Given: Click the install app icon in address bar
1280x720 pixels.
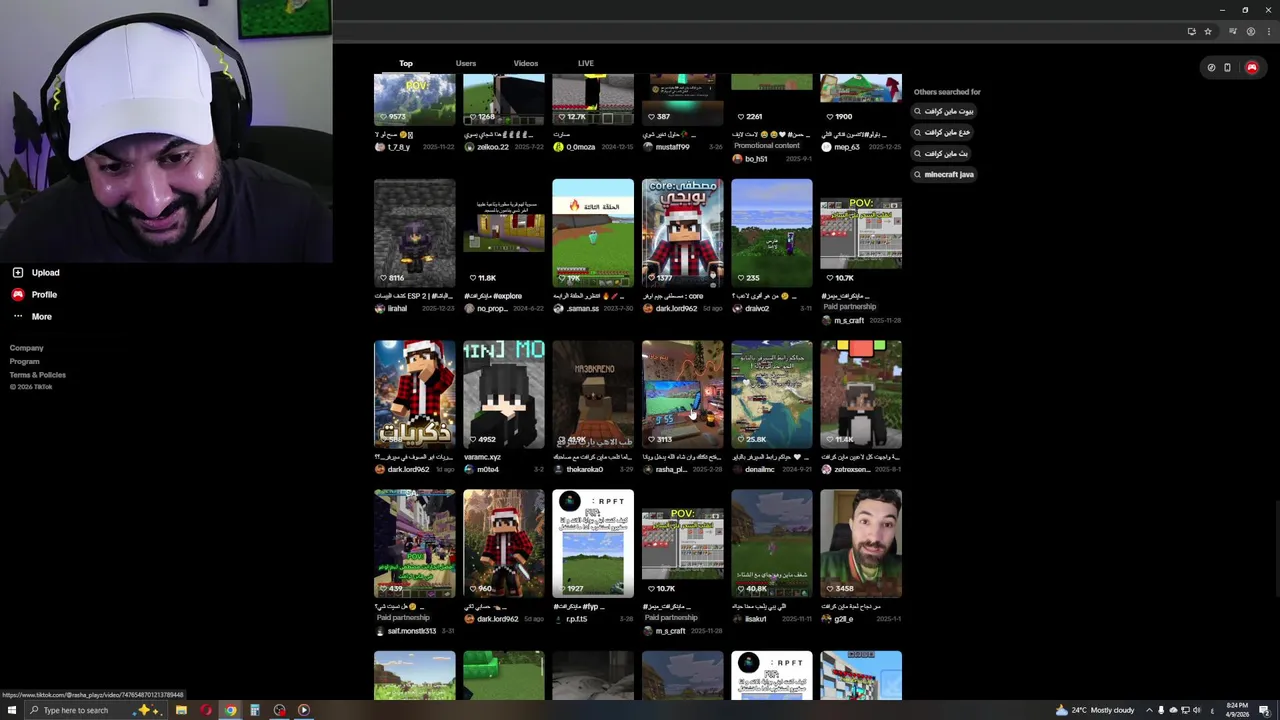Looking at the screenshot, I should [1191, 31].
